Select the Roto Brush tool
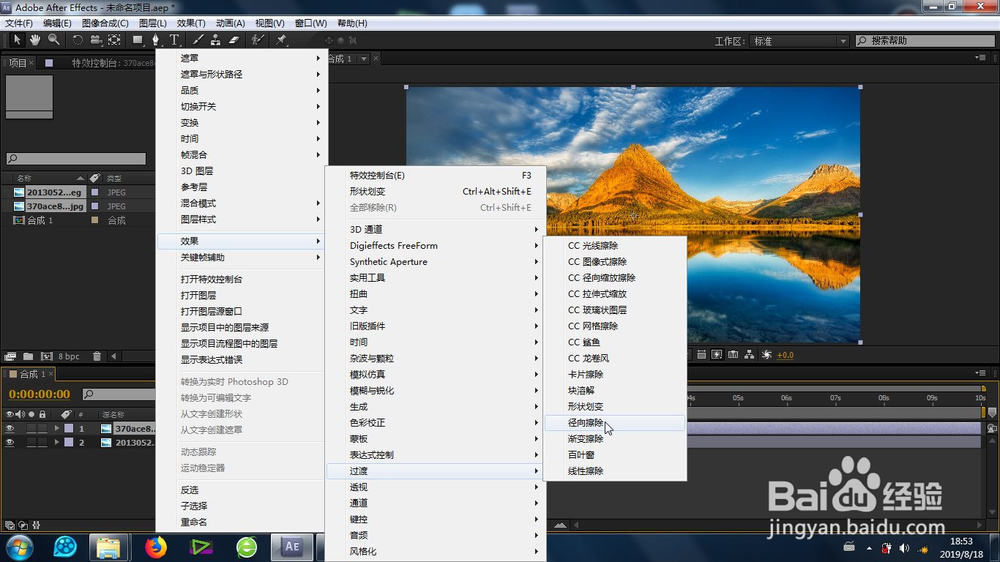Image resolution: width=1000 pixels, height=562 pixels. (257, 40)
